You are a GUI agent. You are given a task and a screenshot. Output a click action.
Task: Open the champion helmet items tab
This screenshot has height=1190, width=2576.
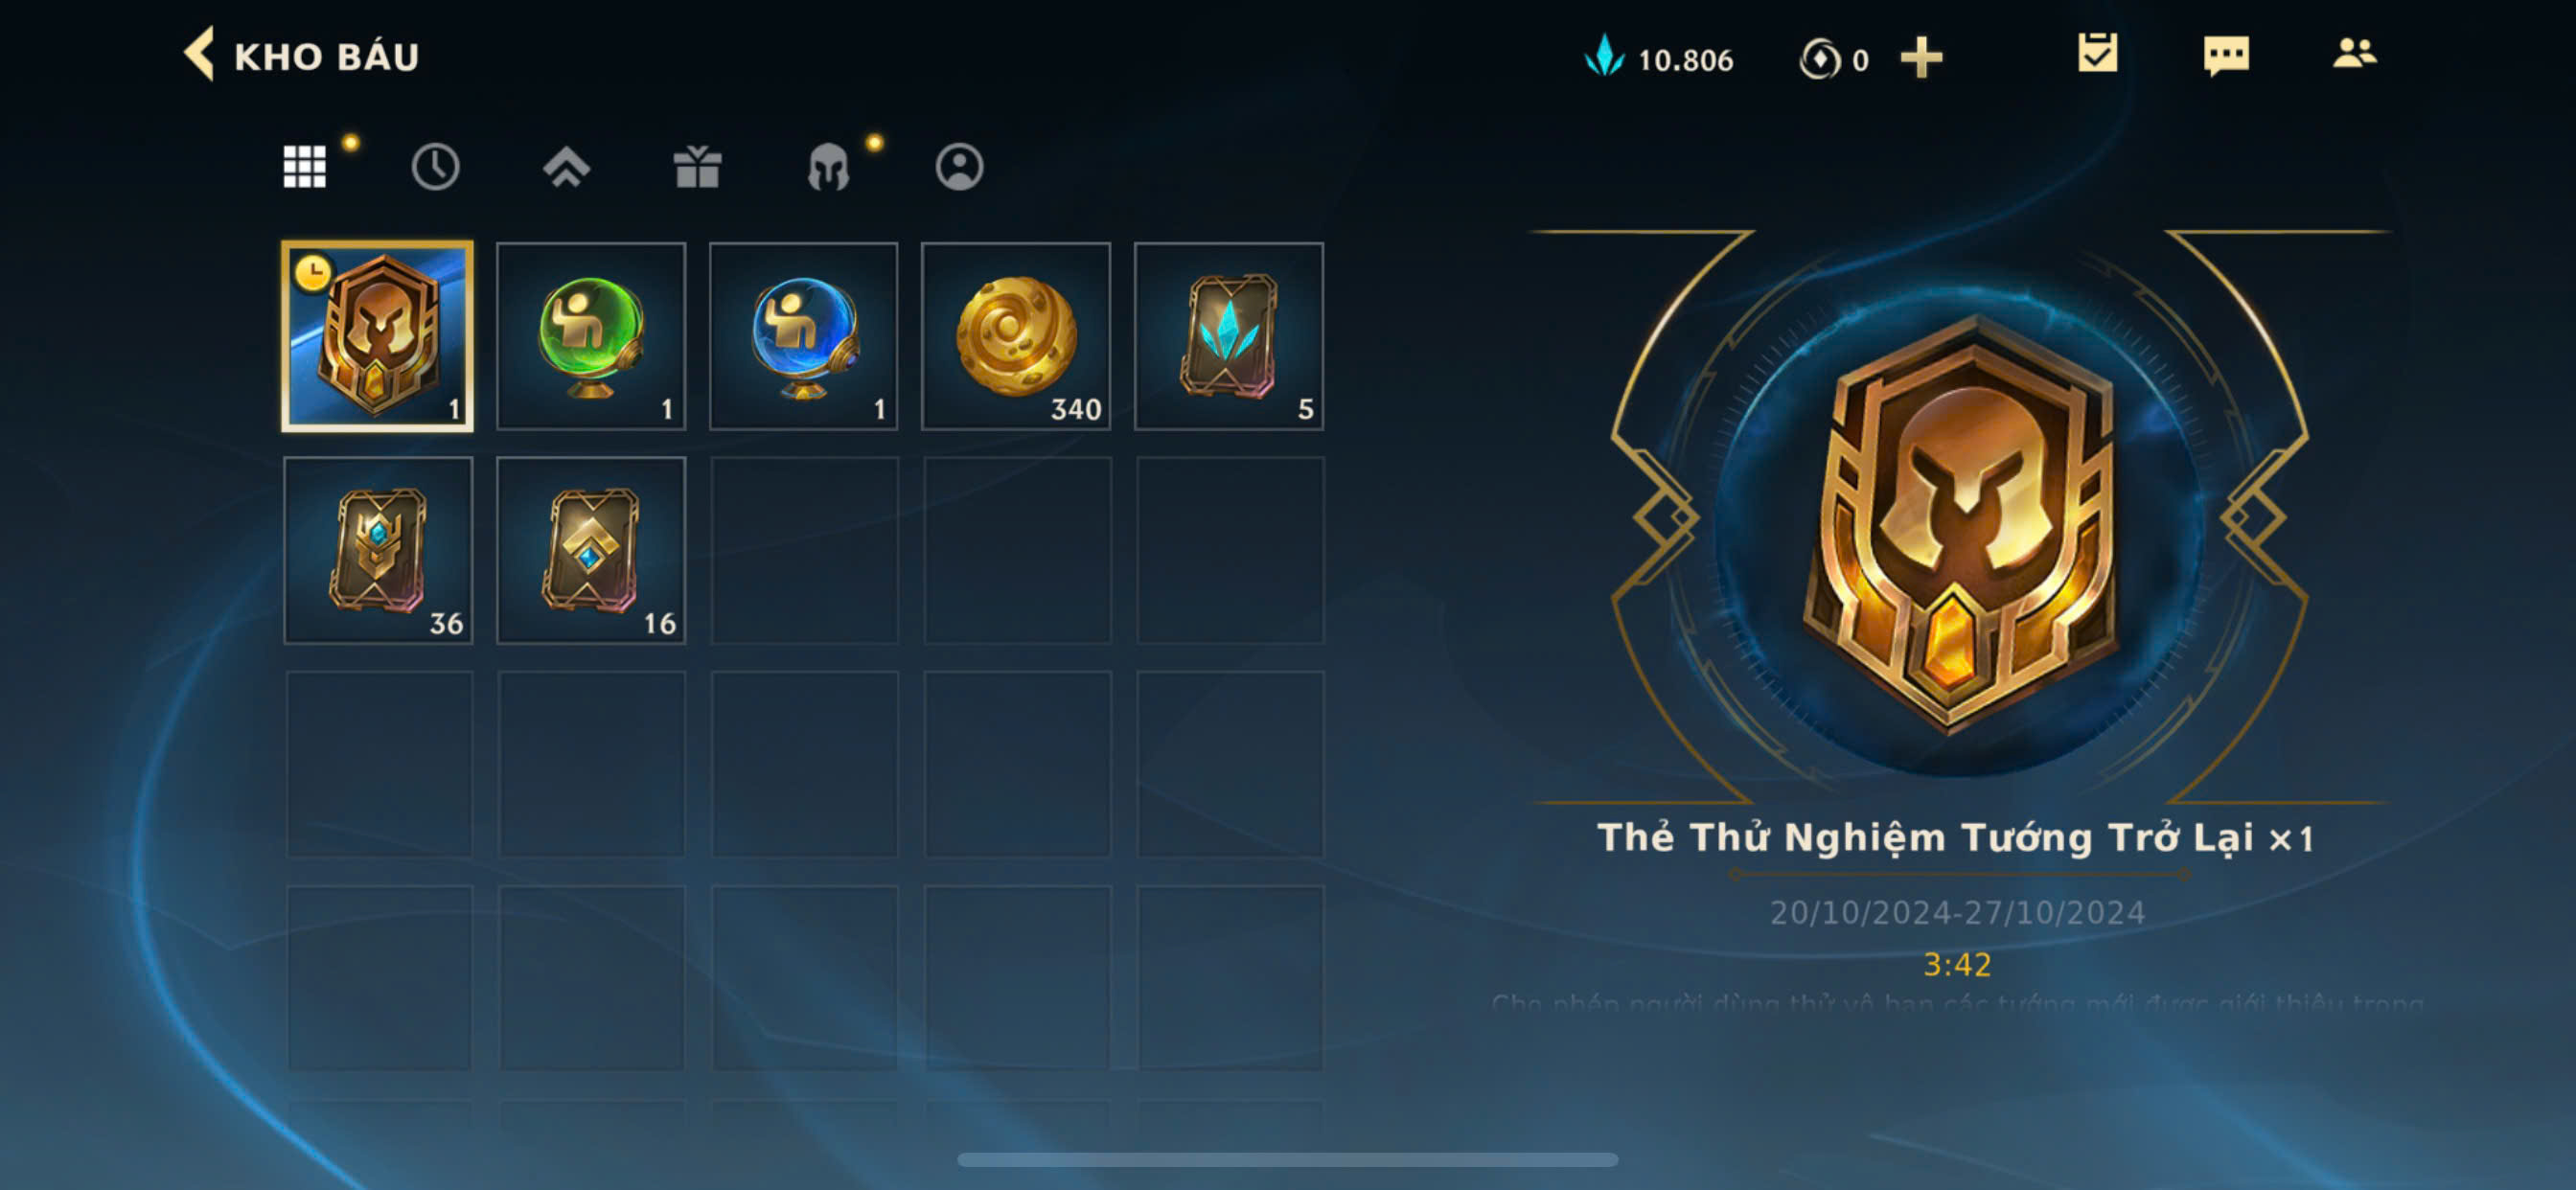pyautogui.click(x=828, y=166)
